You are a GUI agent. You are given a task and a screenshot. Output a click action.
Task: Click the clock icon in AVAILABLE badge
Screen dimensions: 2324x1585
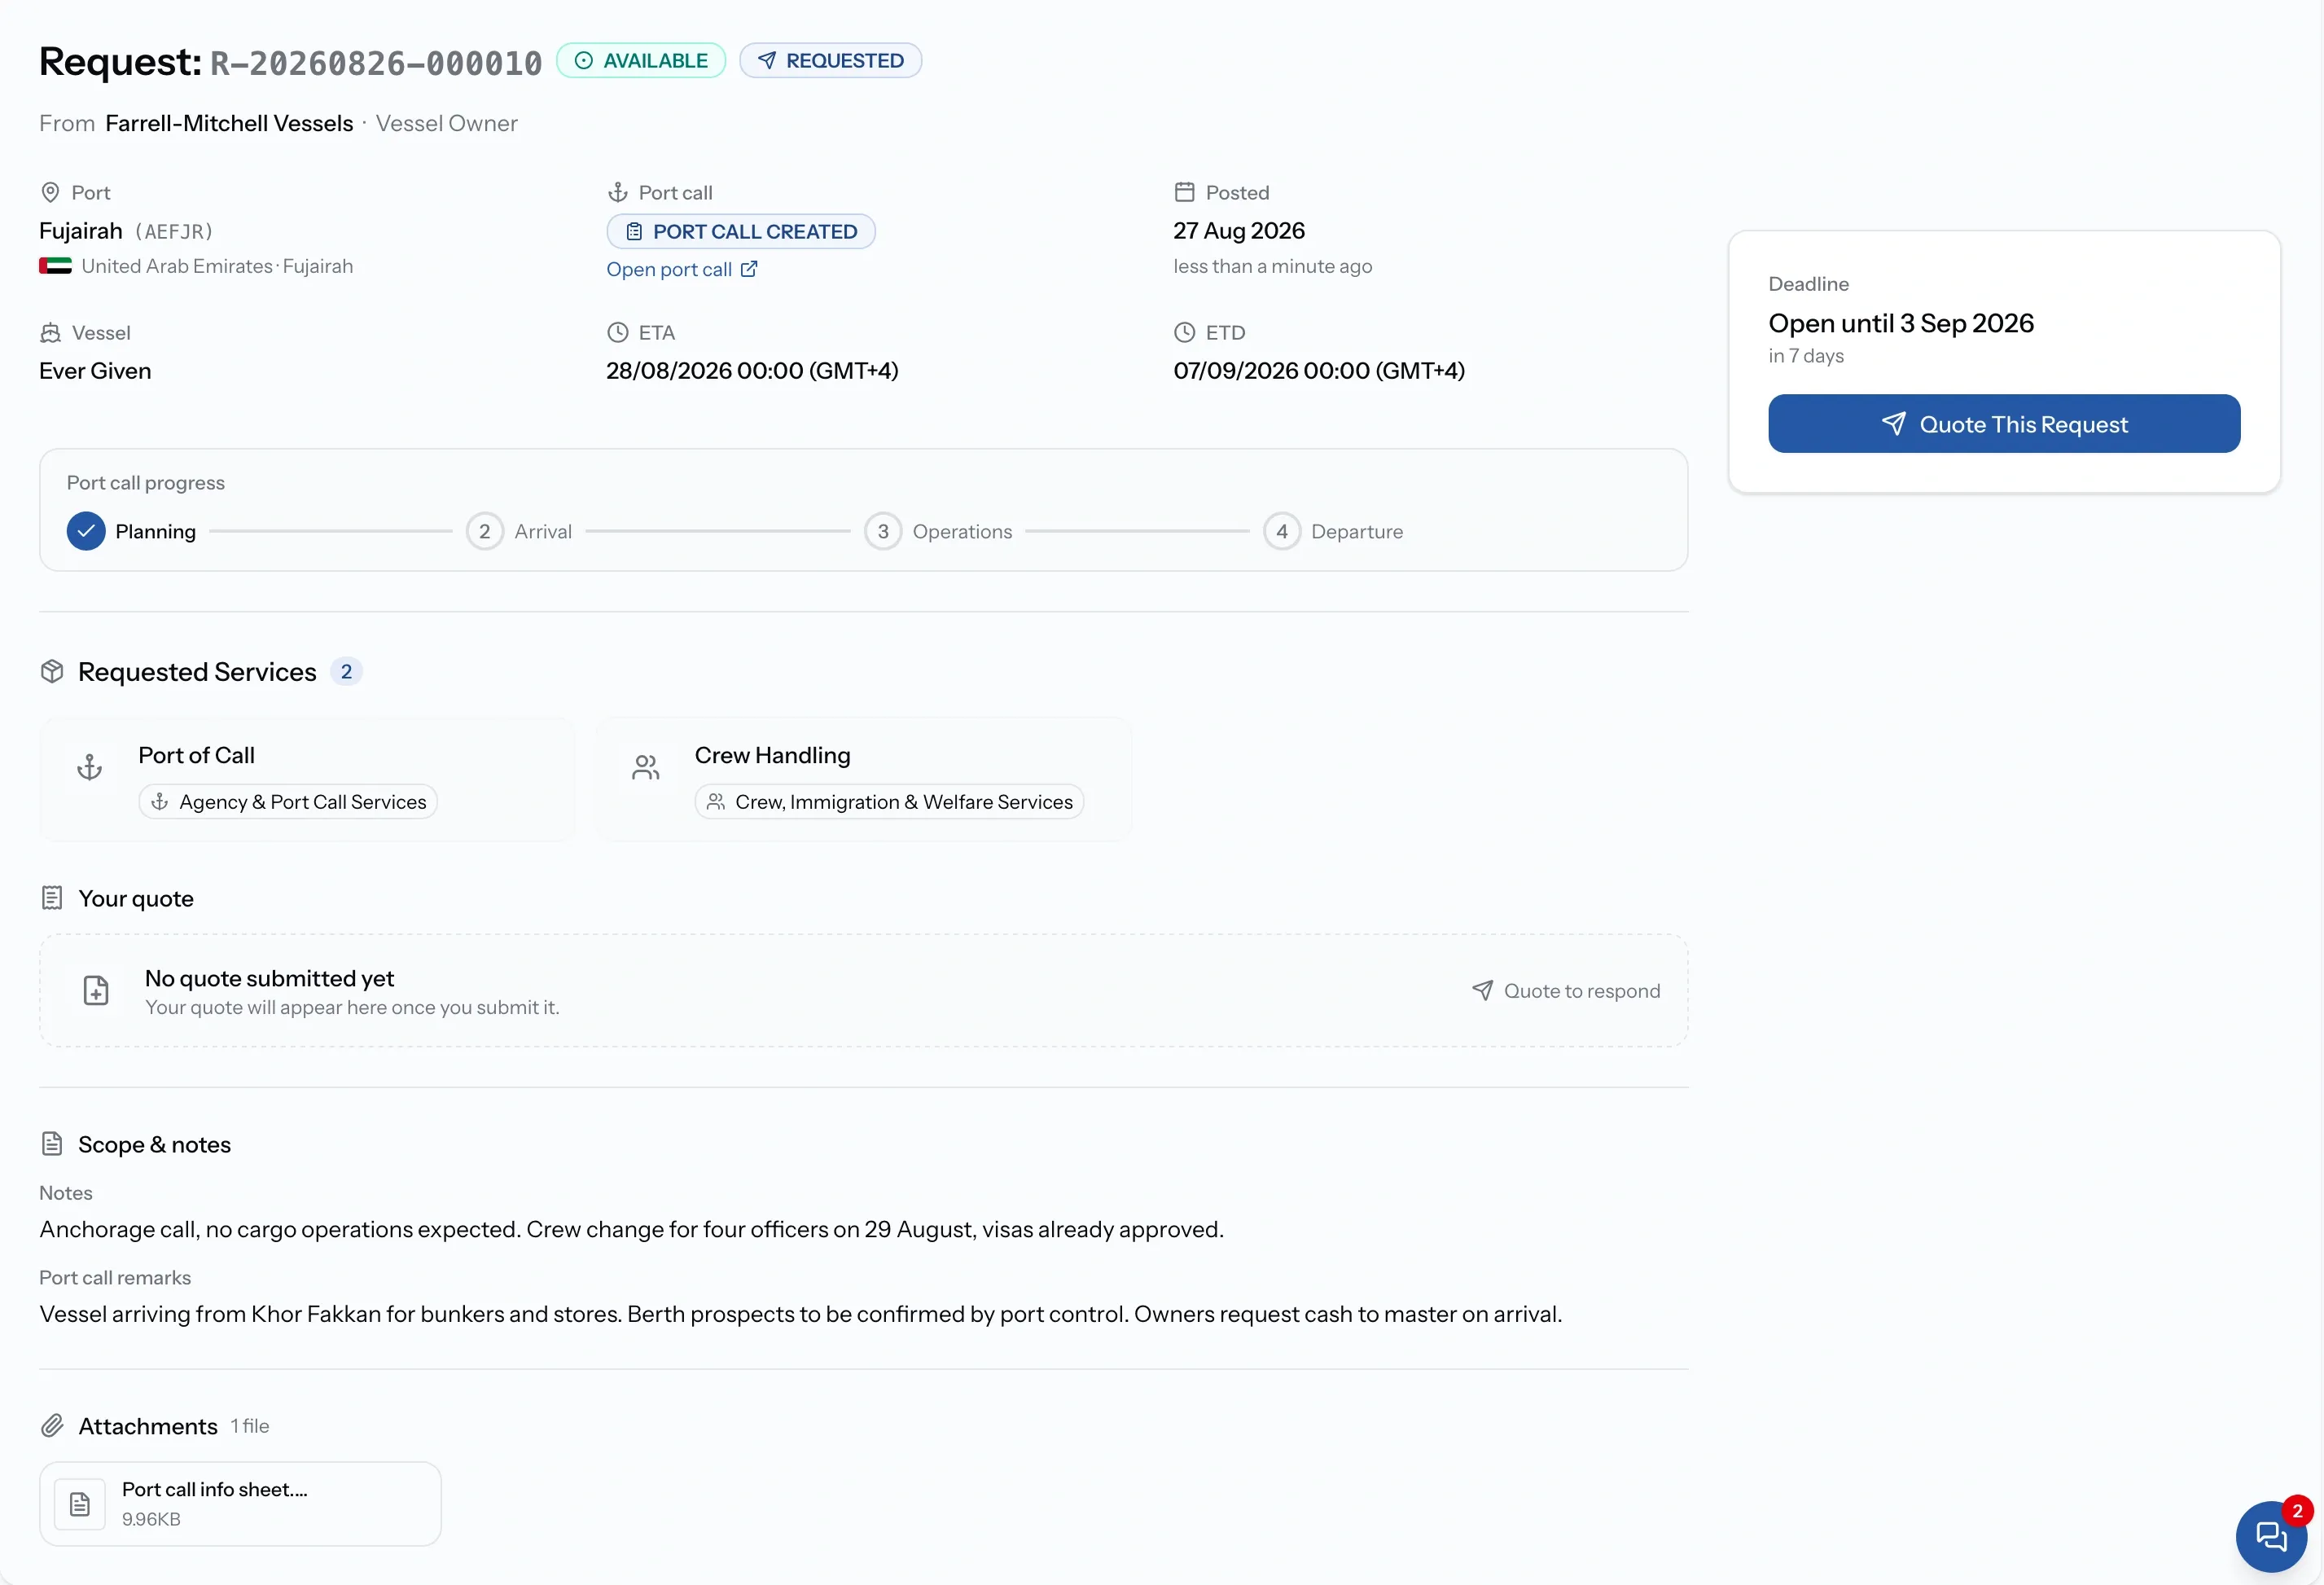click(583, 61)
